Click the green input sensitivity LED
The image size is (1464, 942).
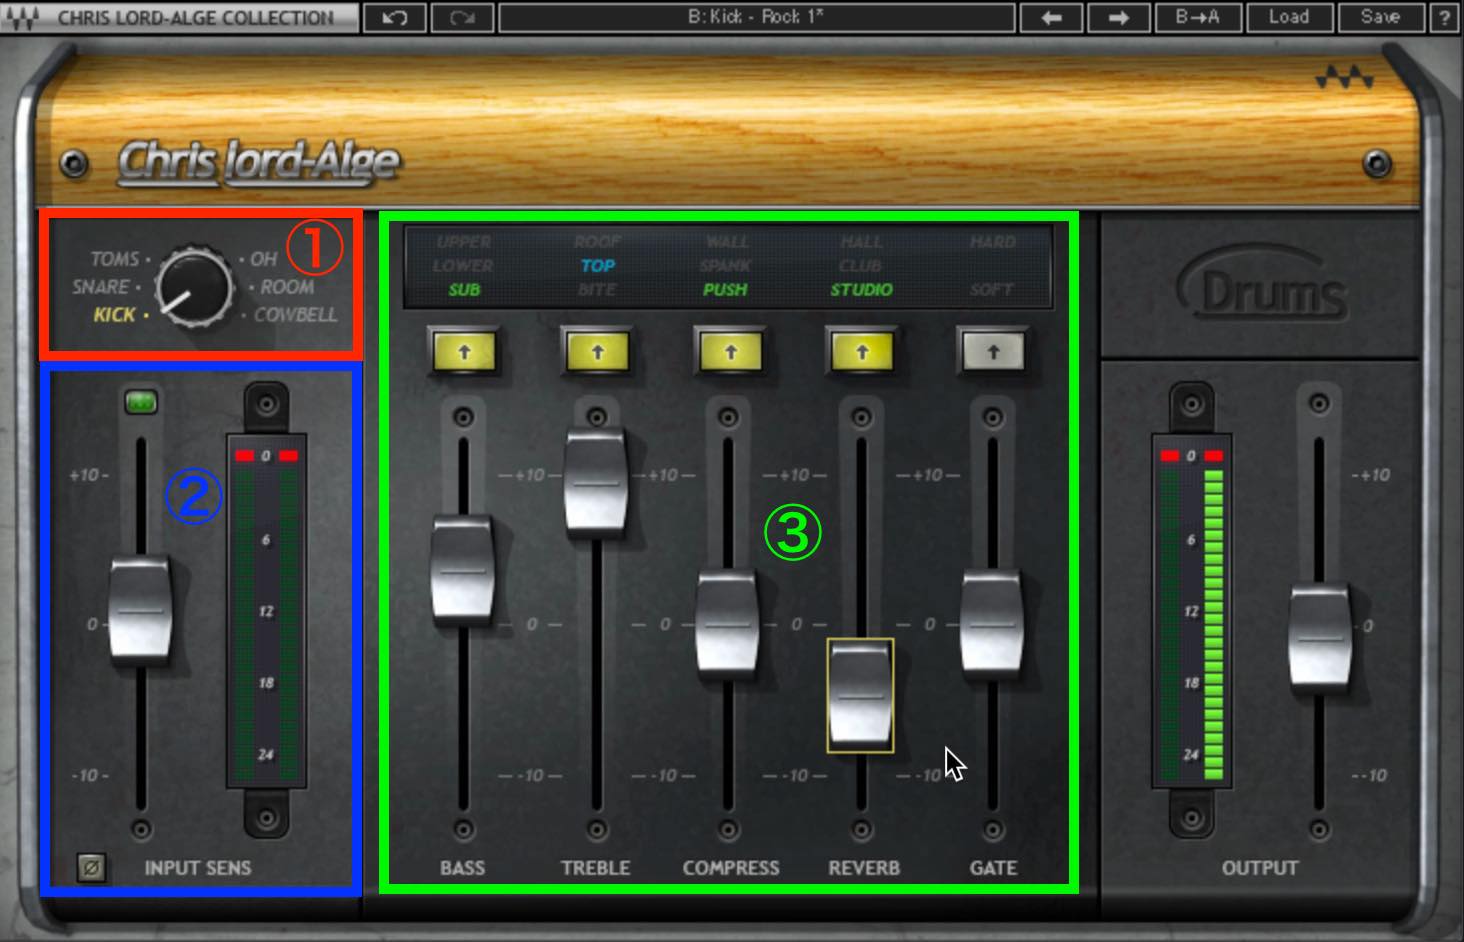[x=141, y=402]
